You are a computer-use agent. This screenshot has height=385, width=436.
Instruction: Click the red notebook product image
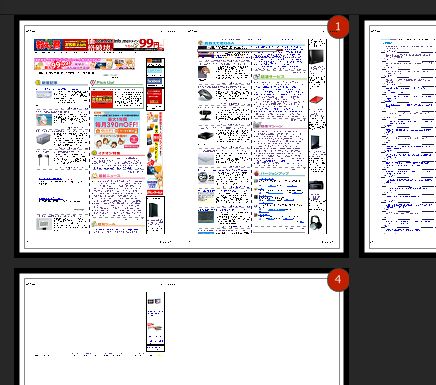point(316,99)
